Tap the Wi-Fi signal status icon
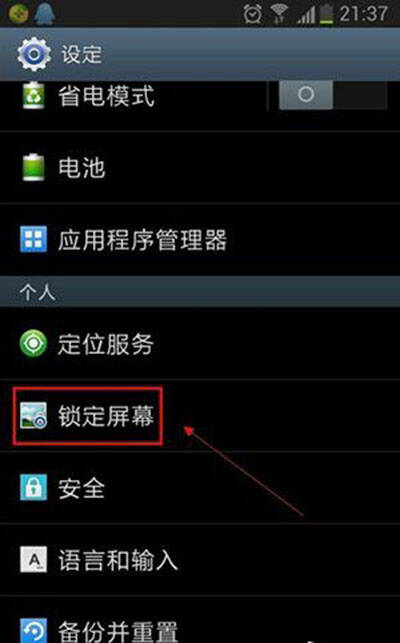400x643 pixels. [279, 14]
